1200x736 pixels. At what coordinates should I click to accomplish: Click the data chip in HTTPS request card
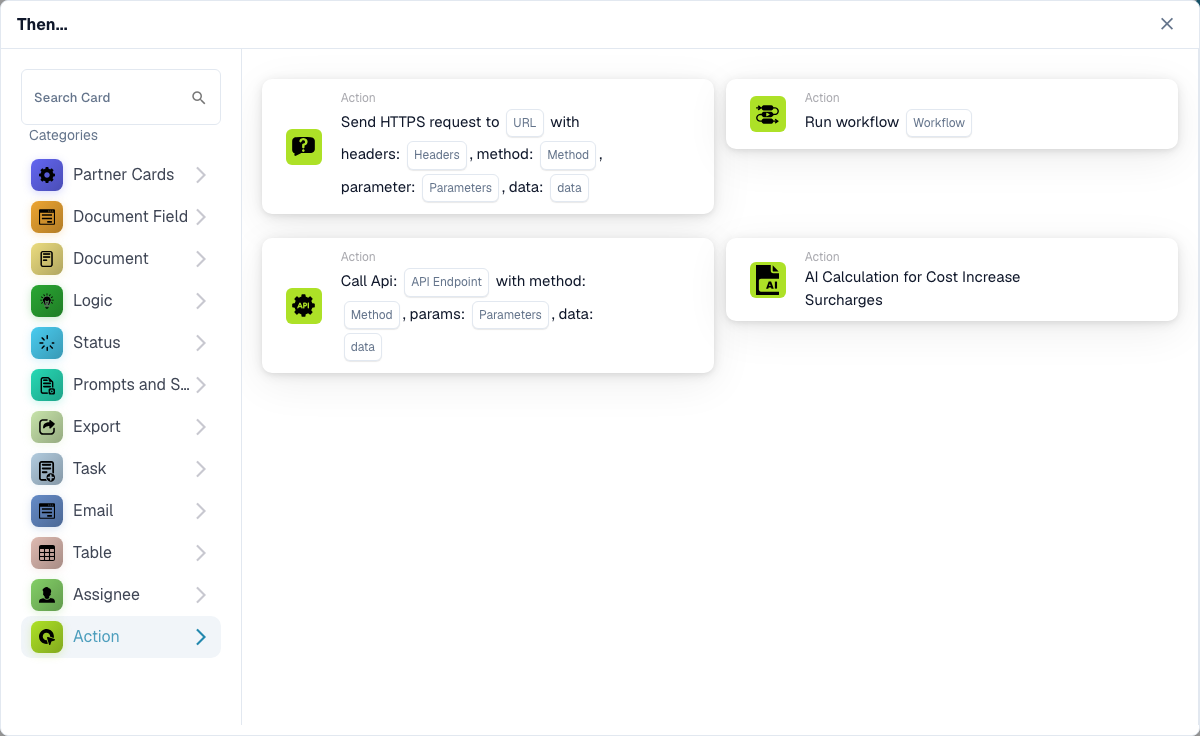569,188
